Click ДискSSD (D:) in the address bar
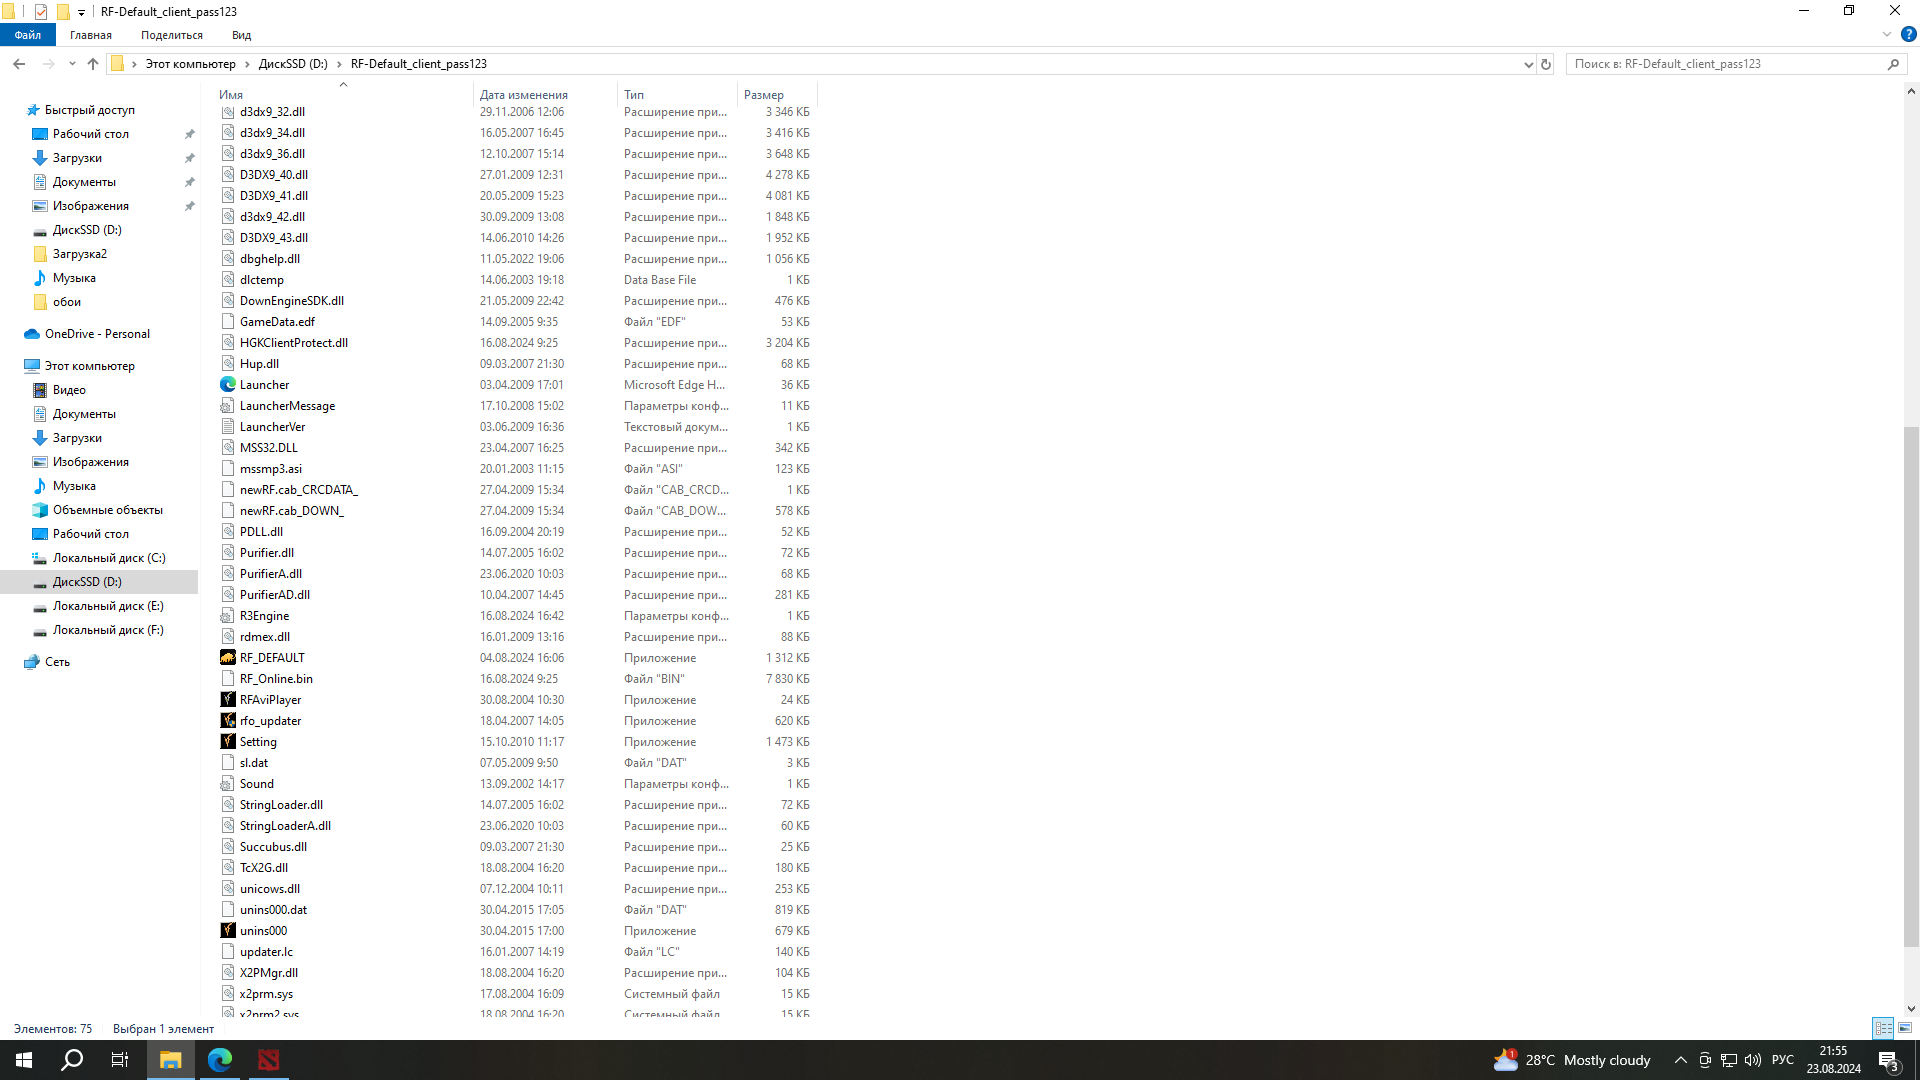This screenshot has width=1920, height=1080. (293, 64)
